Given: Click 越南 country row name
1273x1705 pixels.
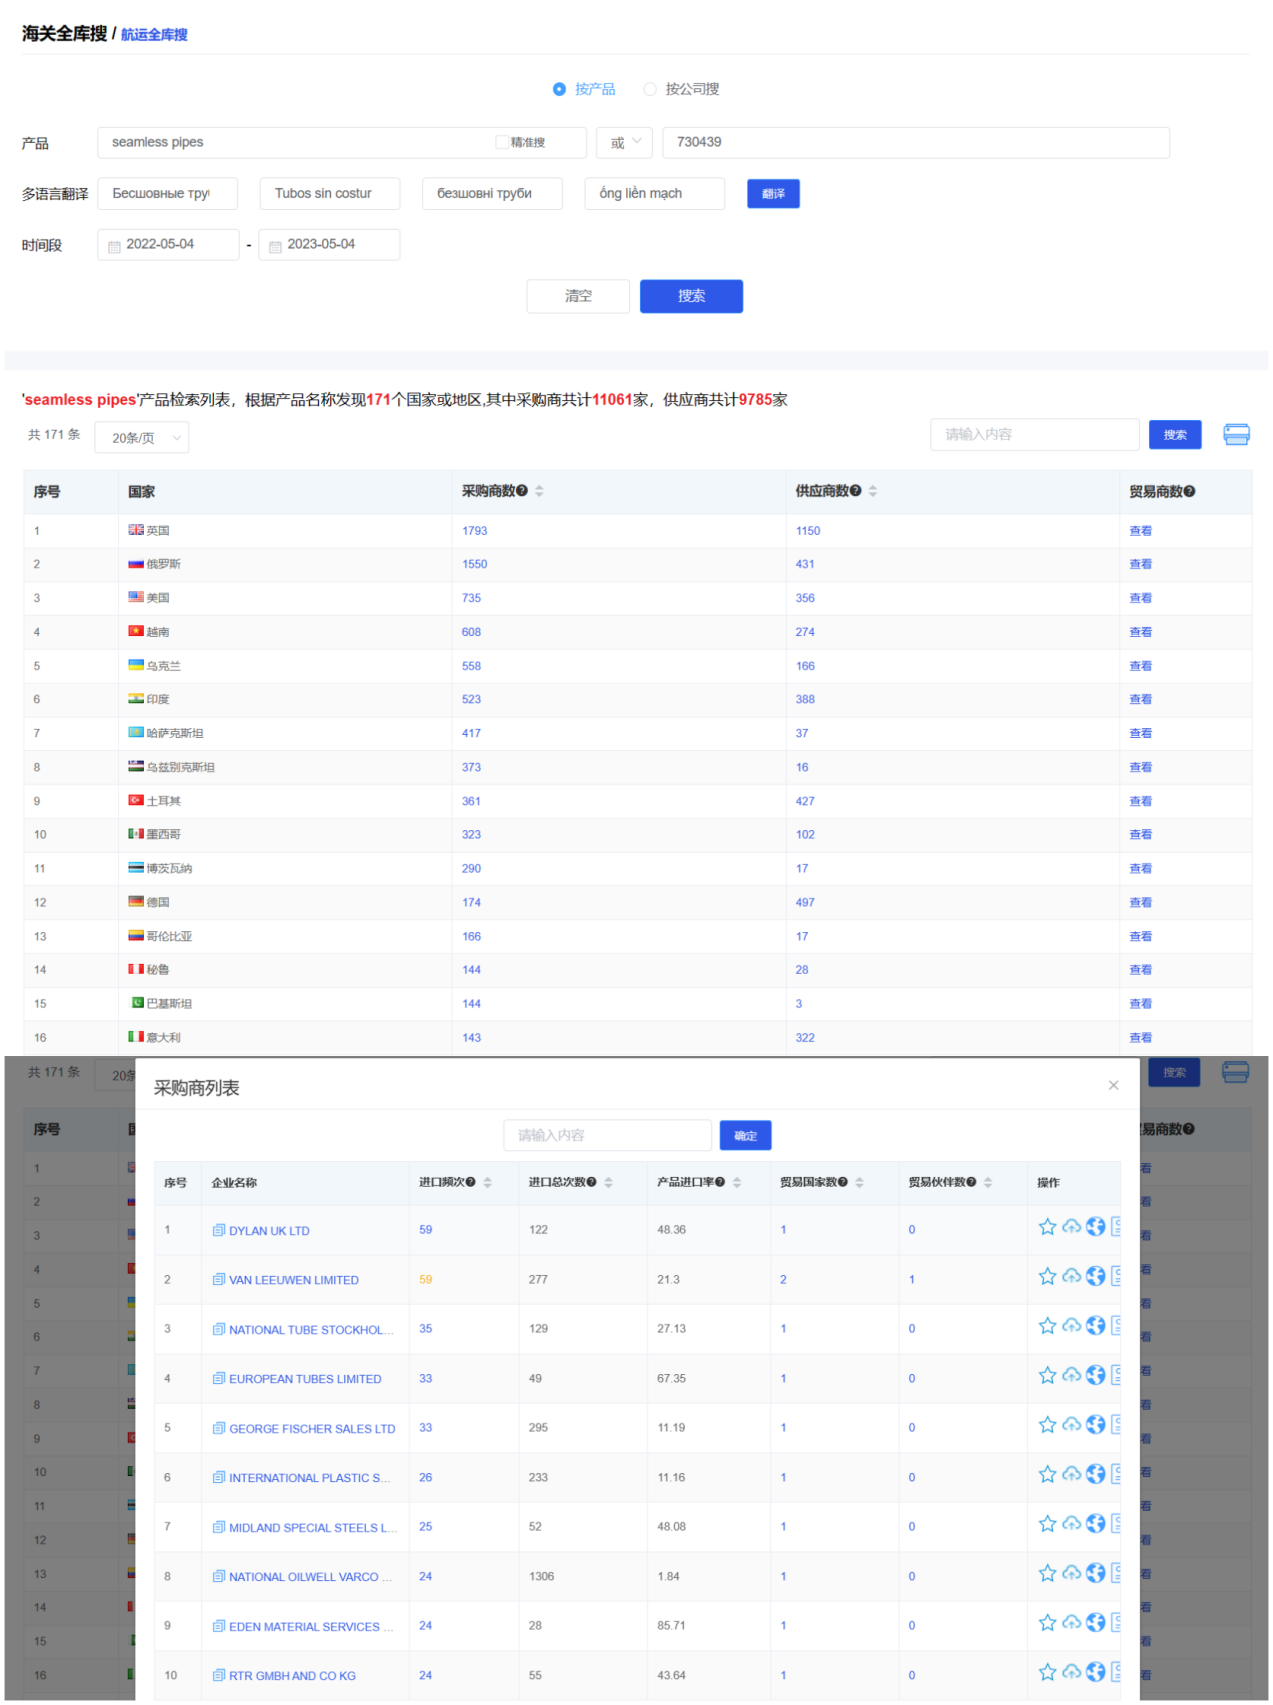Looking at the screenshot, I should coord(158,632).
